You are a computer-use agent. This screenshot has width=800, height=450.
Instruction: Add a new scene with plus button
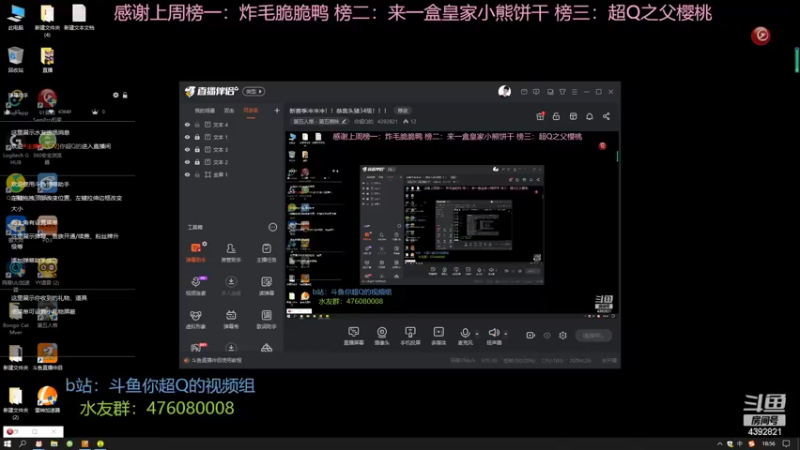(x=277, y=110)
